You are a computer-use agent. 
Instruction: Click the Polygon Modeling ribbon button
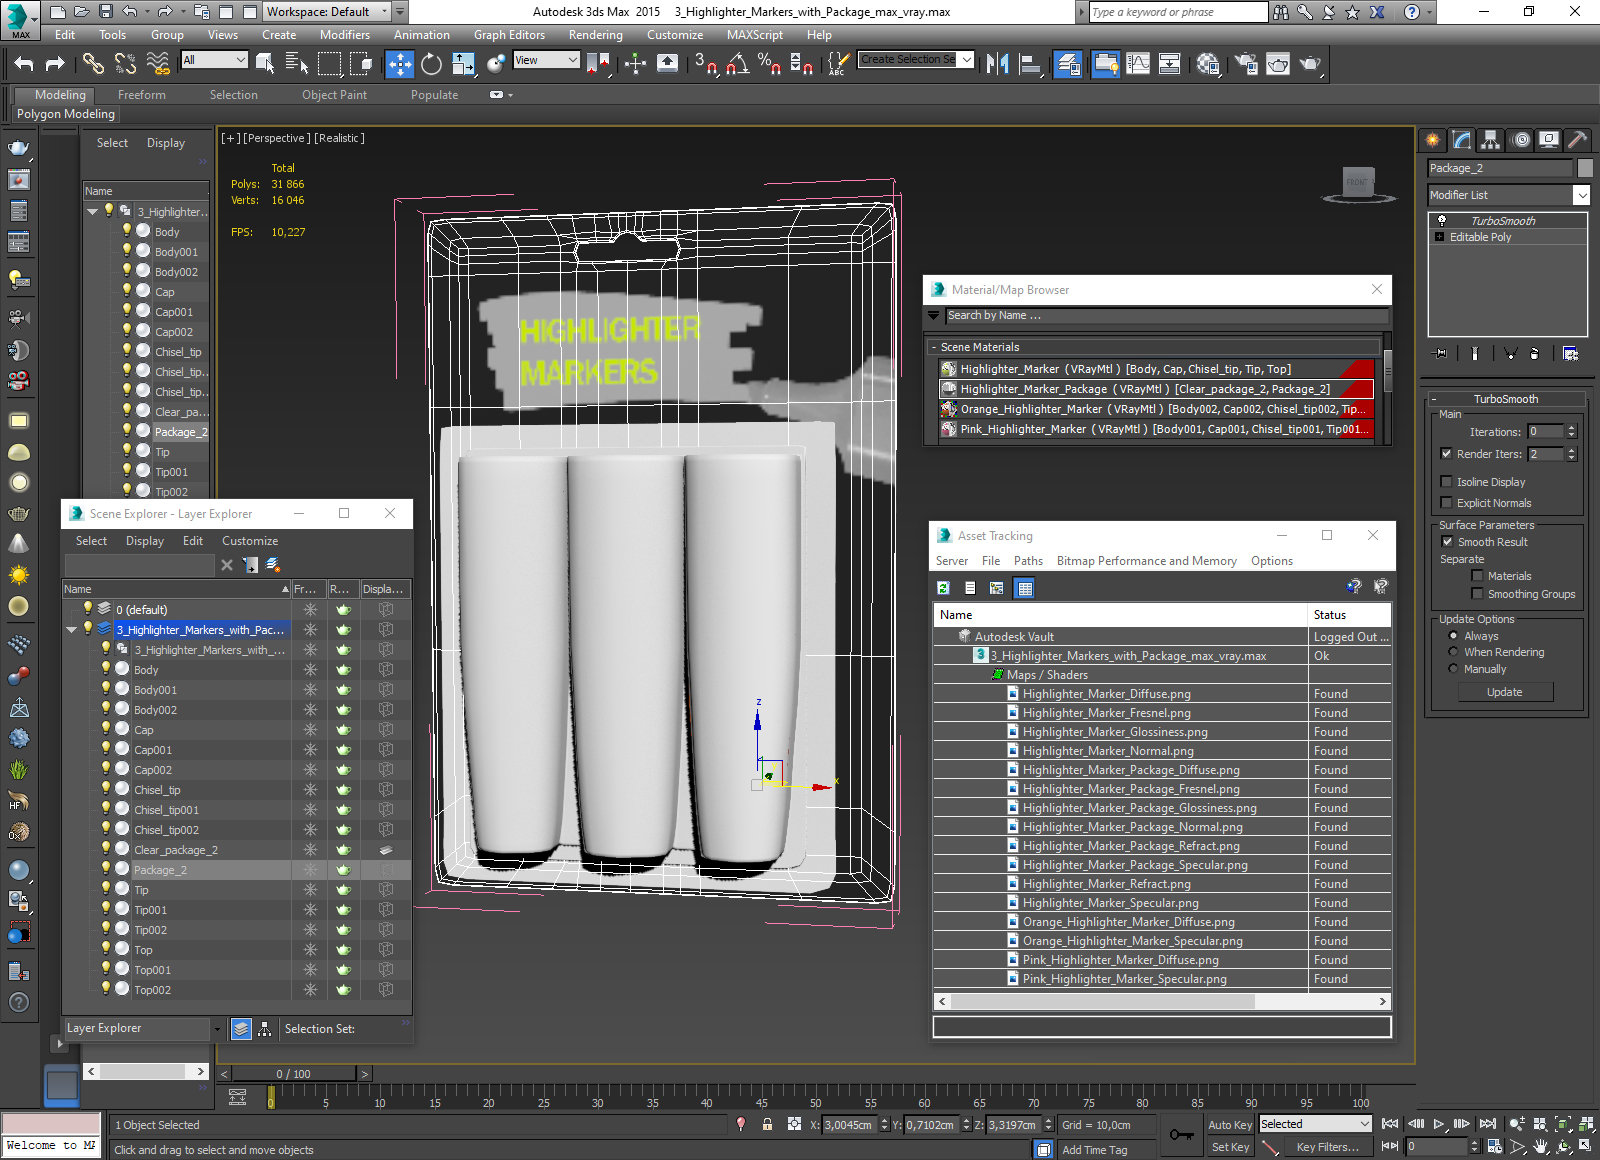66,115
